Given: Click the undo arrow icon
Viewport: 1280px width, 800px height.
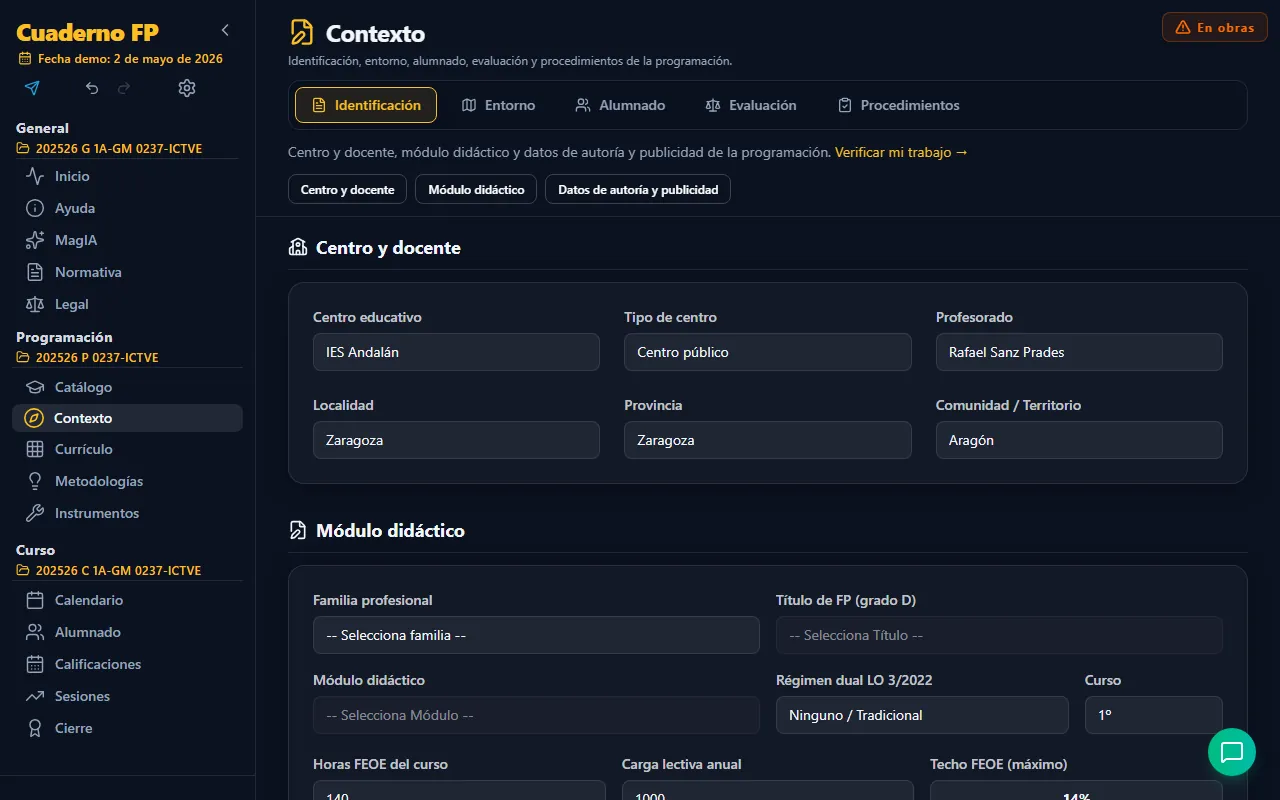Looking at the screenshot, I should tap(92, 88).
